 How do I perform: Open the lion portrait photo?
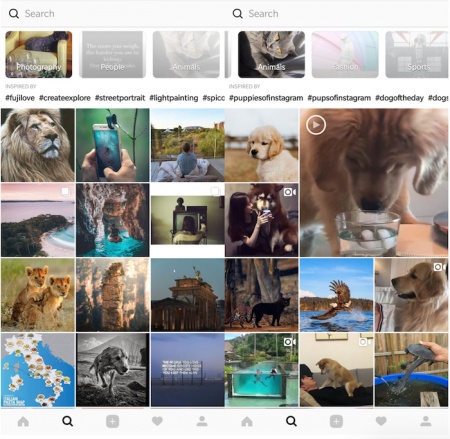[38, 145]
